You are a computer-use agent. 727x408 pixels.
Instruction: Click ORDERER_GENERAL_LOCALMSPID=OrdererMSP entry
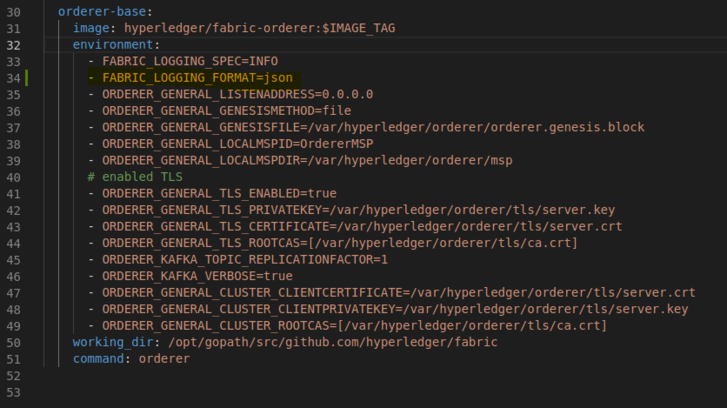pyautogui.click(x=237, y=144)
